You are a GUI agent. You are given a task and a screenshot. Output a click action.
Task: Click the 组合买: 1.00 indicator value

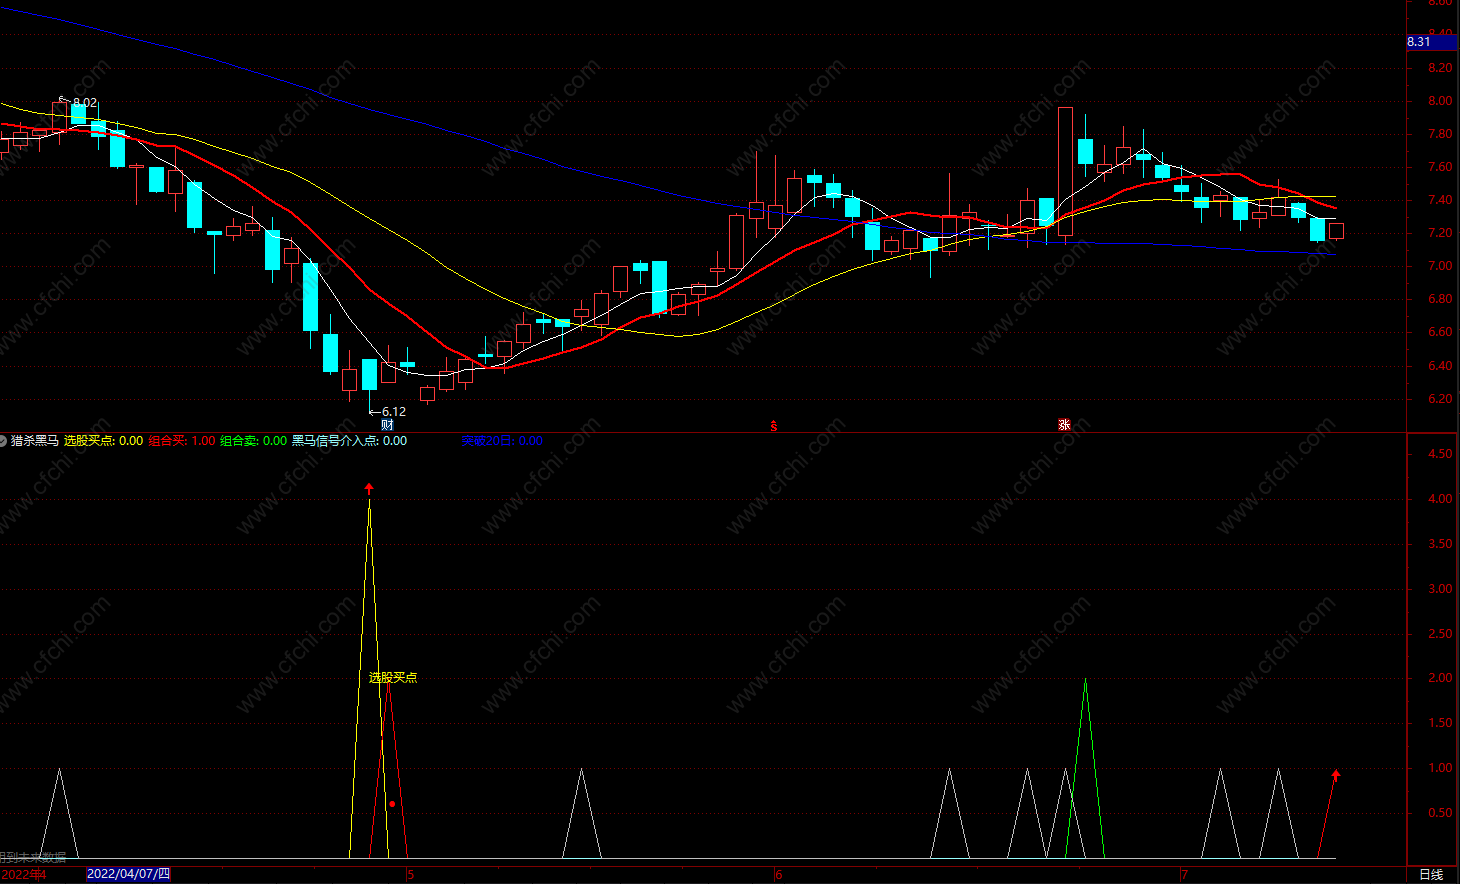182,441
